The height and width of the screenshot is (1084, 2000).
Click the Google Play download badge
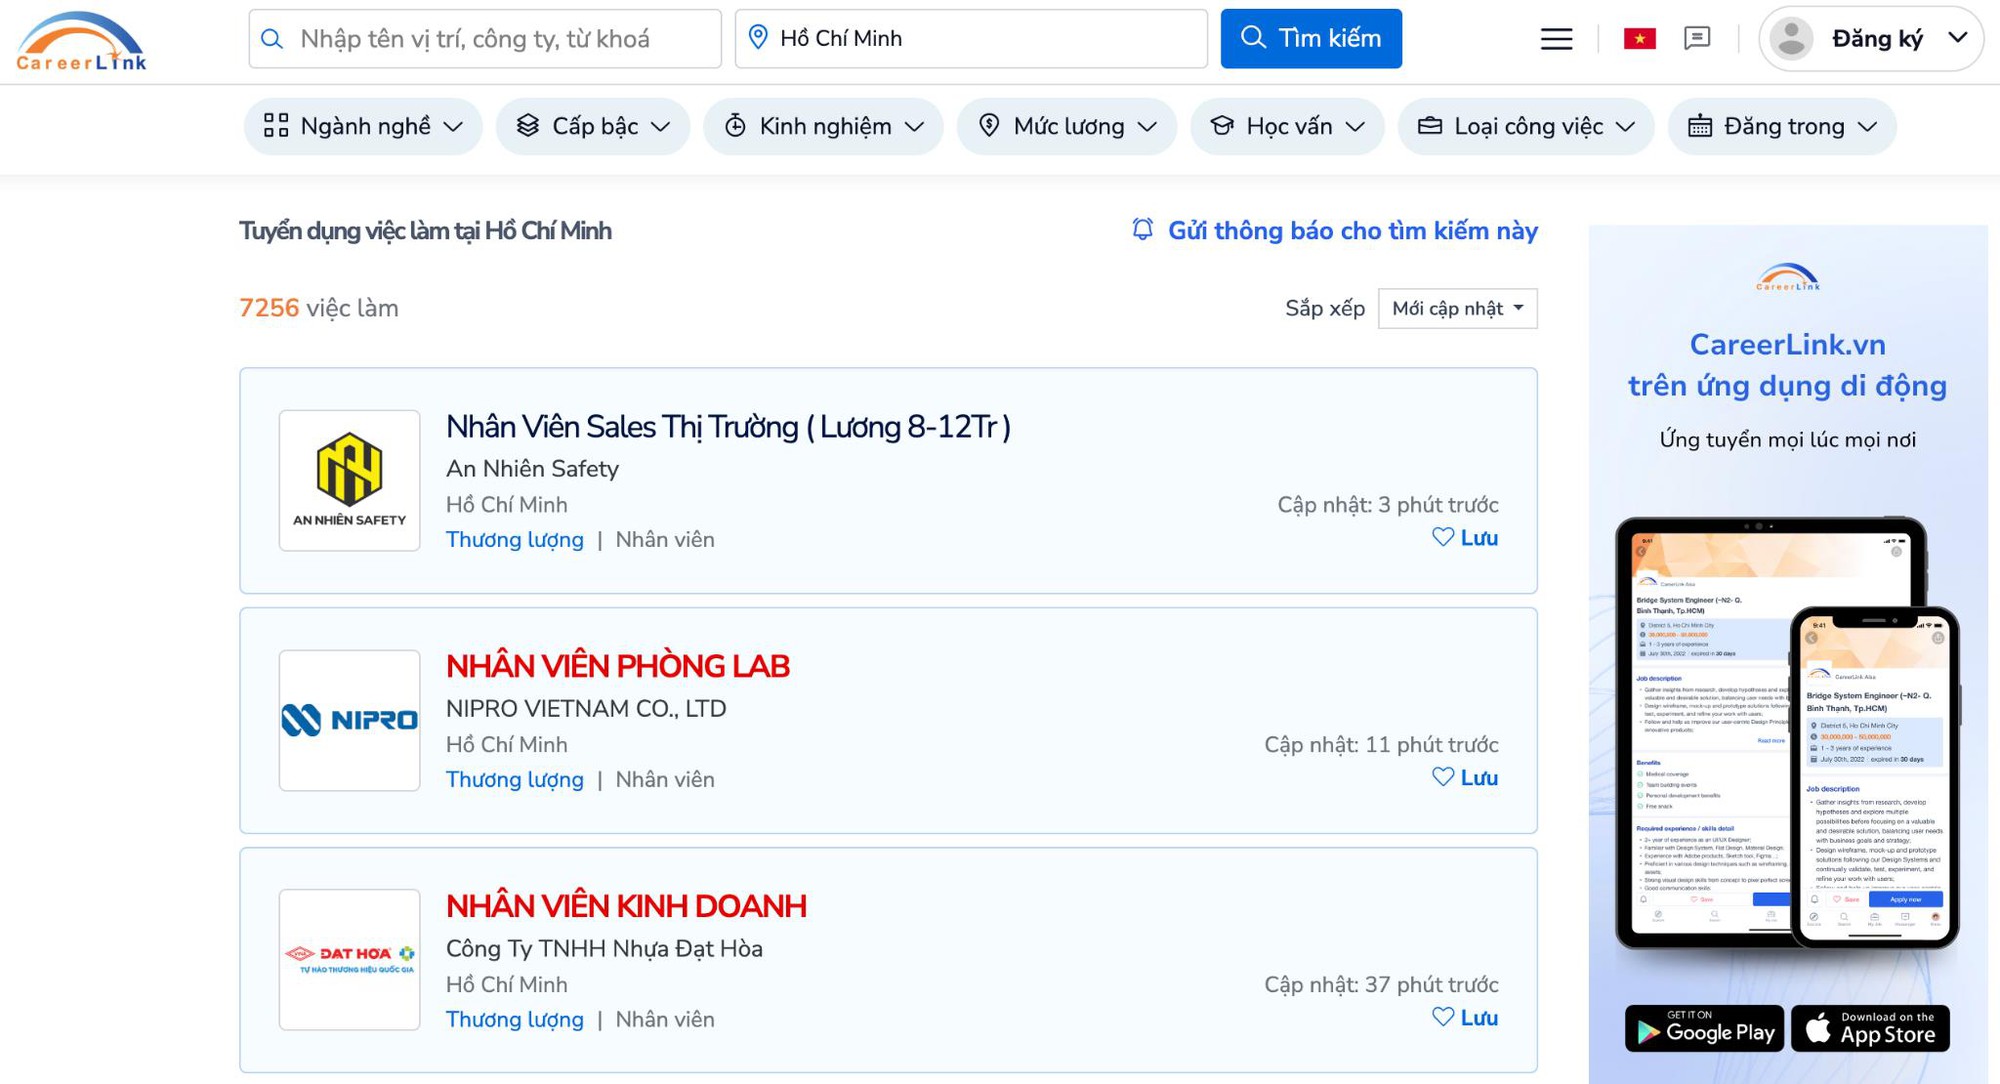(x=1704, y=1029)
